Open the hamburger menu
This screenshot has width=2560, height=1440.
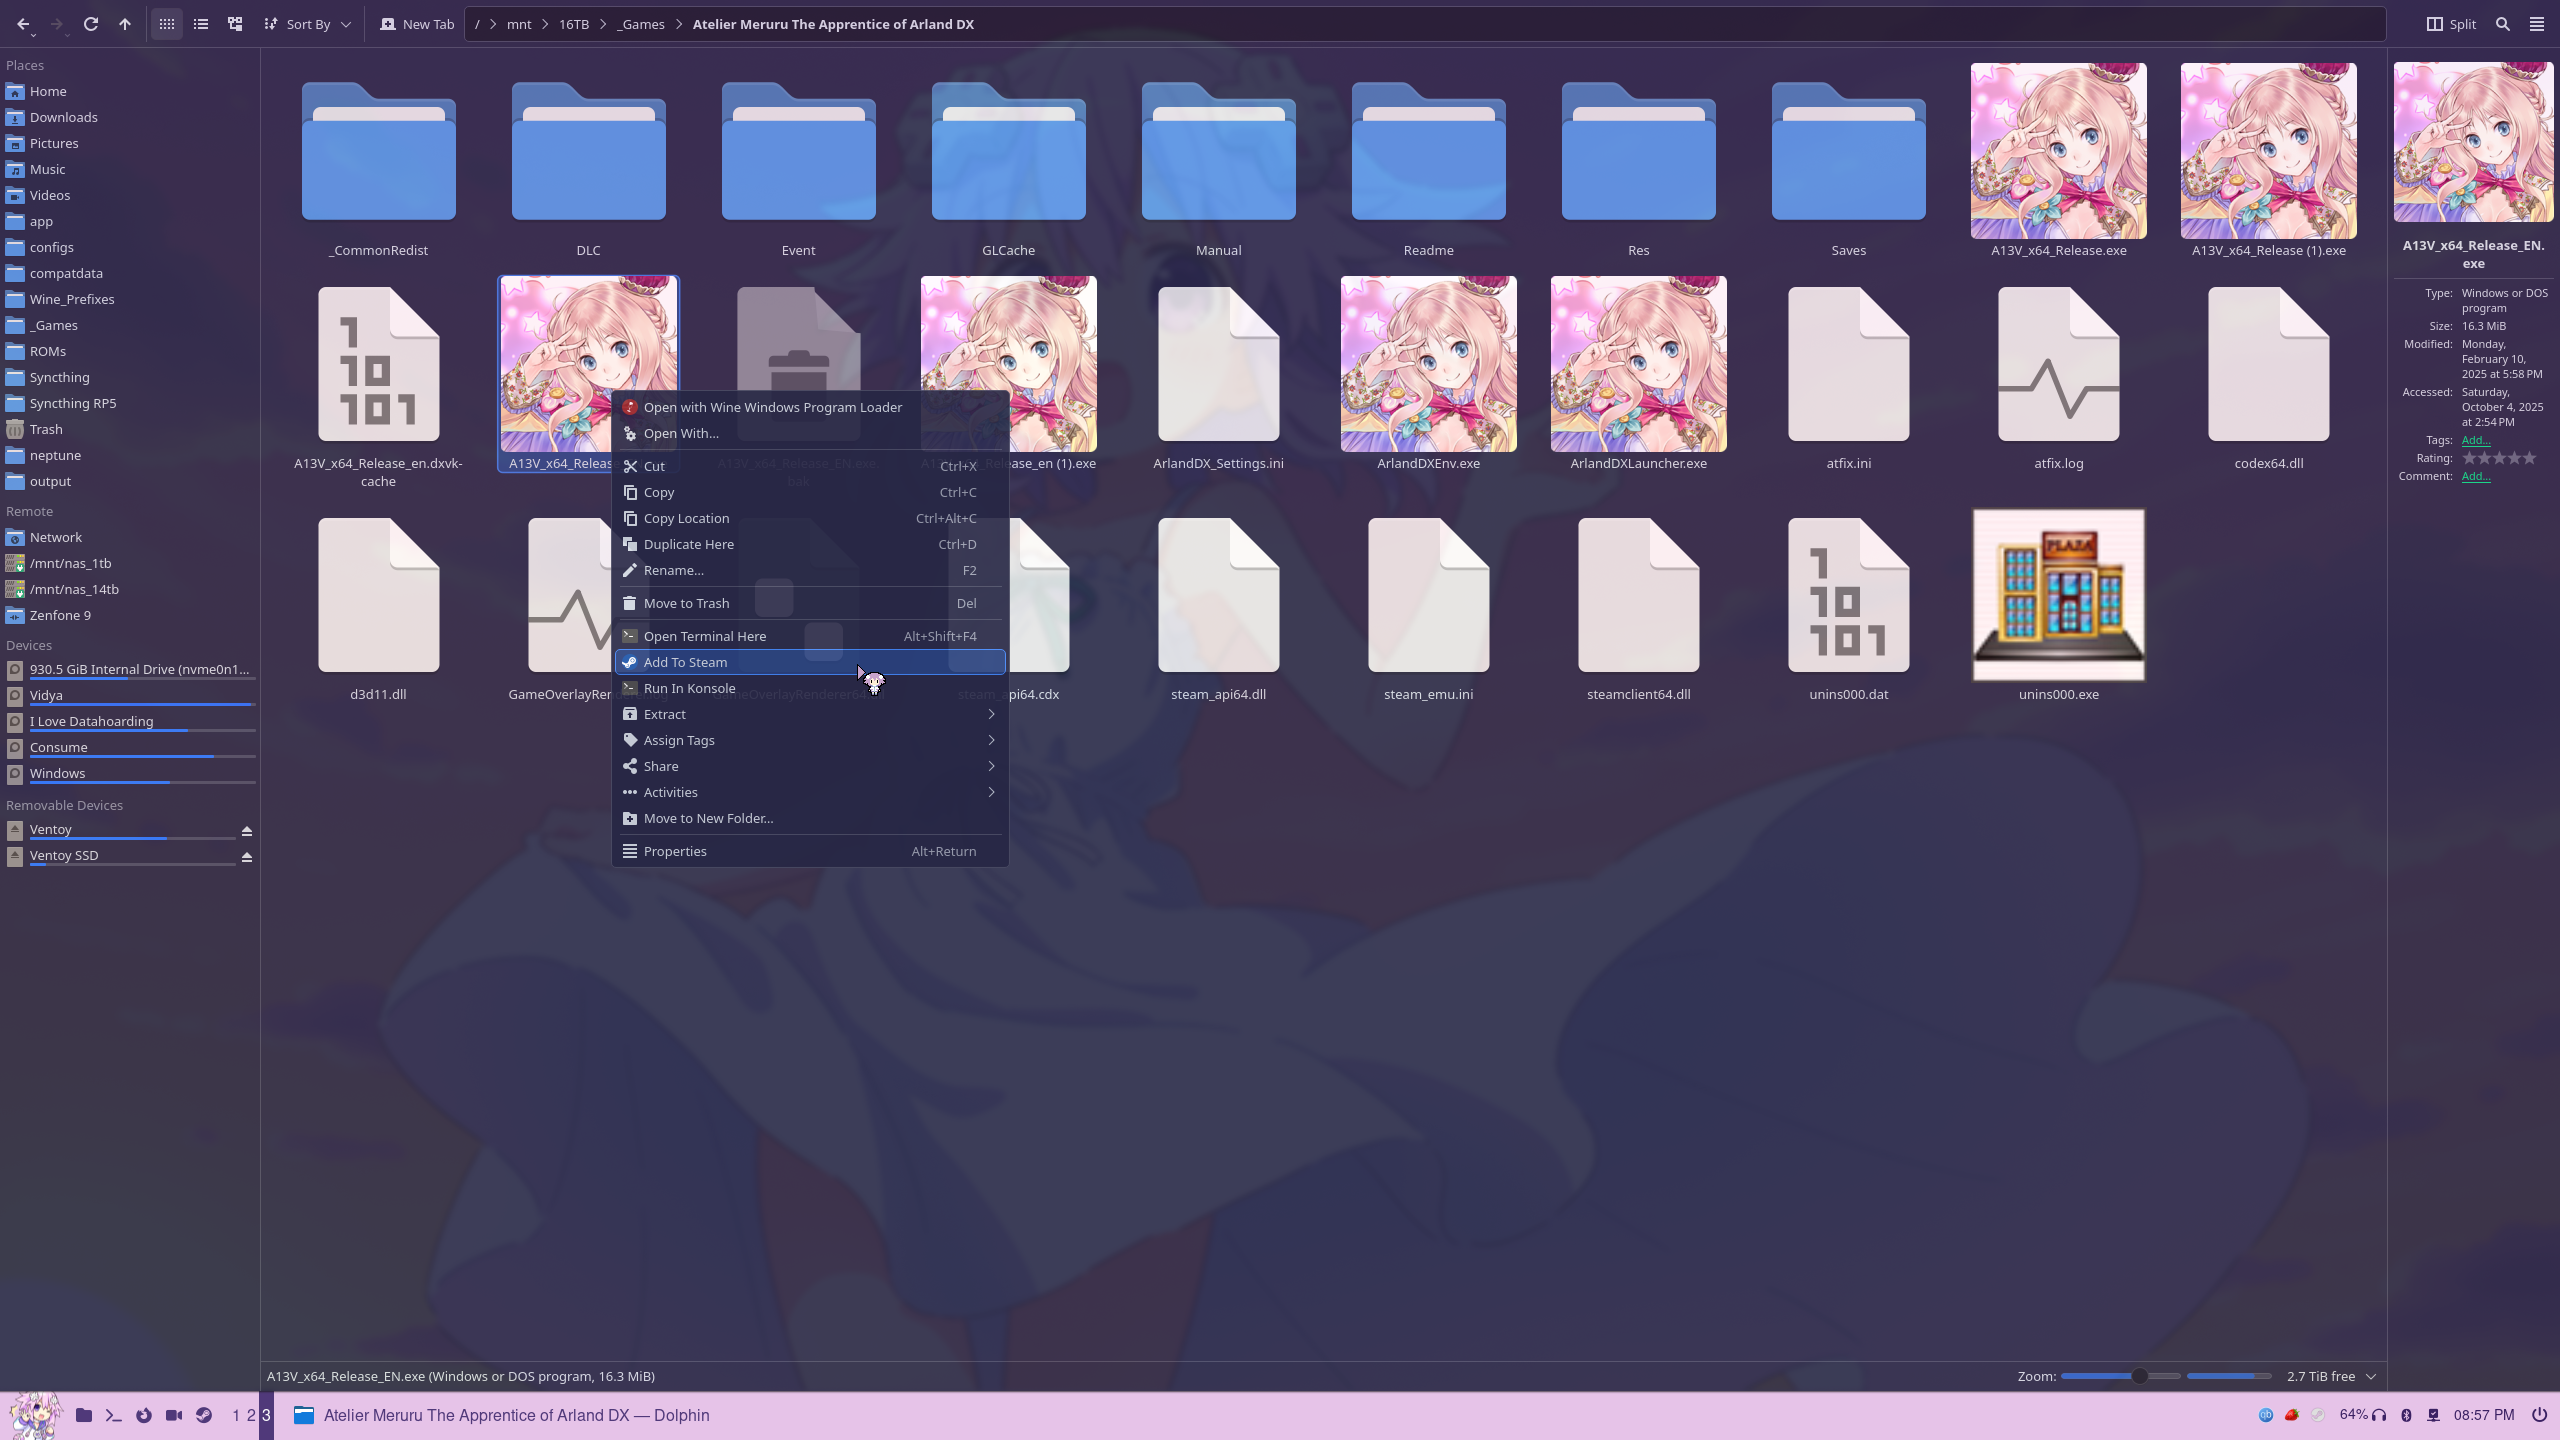coord(2537,24)
